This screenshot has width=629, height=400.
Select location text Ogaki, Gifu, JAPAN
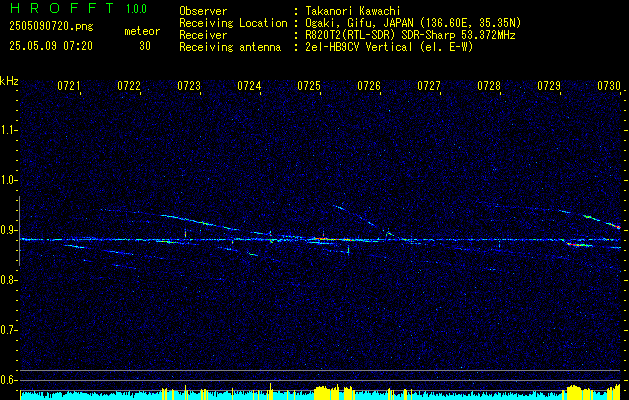point(359,23)
